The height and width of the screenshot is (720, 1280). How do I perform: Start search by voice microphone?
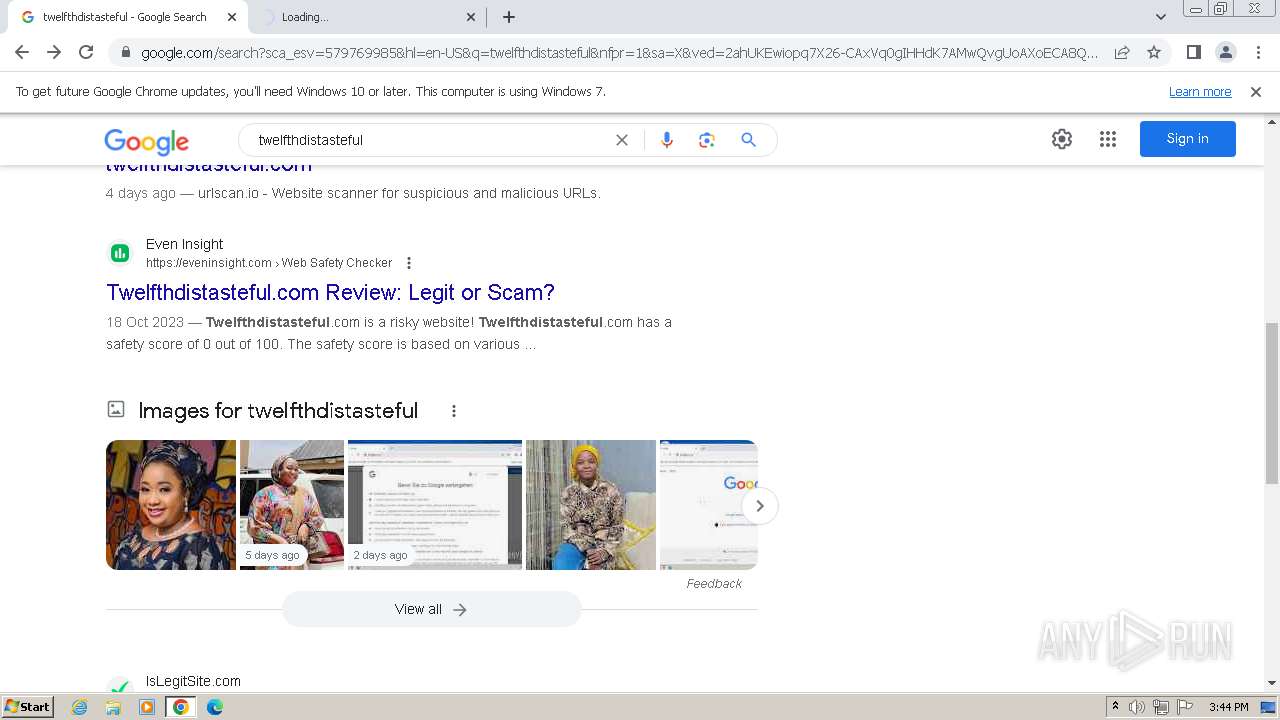667,140
